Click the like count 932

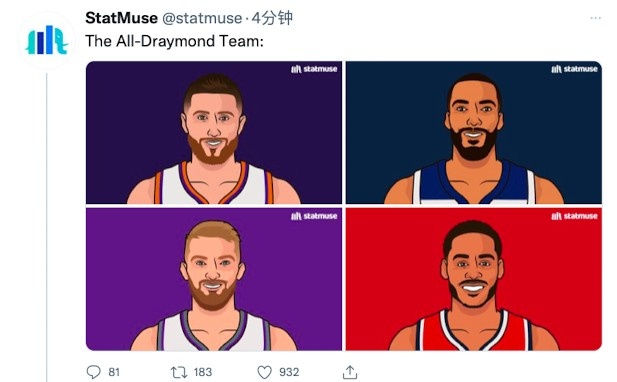[x=289, y=372]
